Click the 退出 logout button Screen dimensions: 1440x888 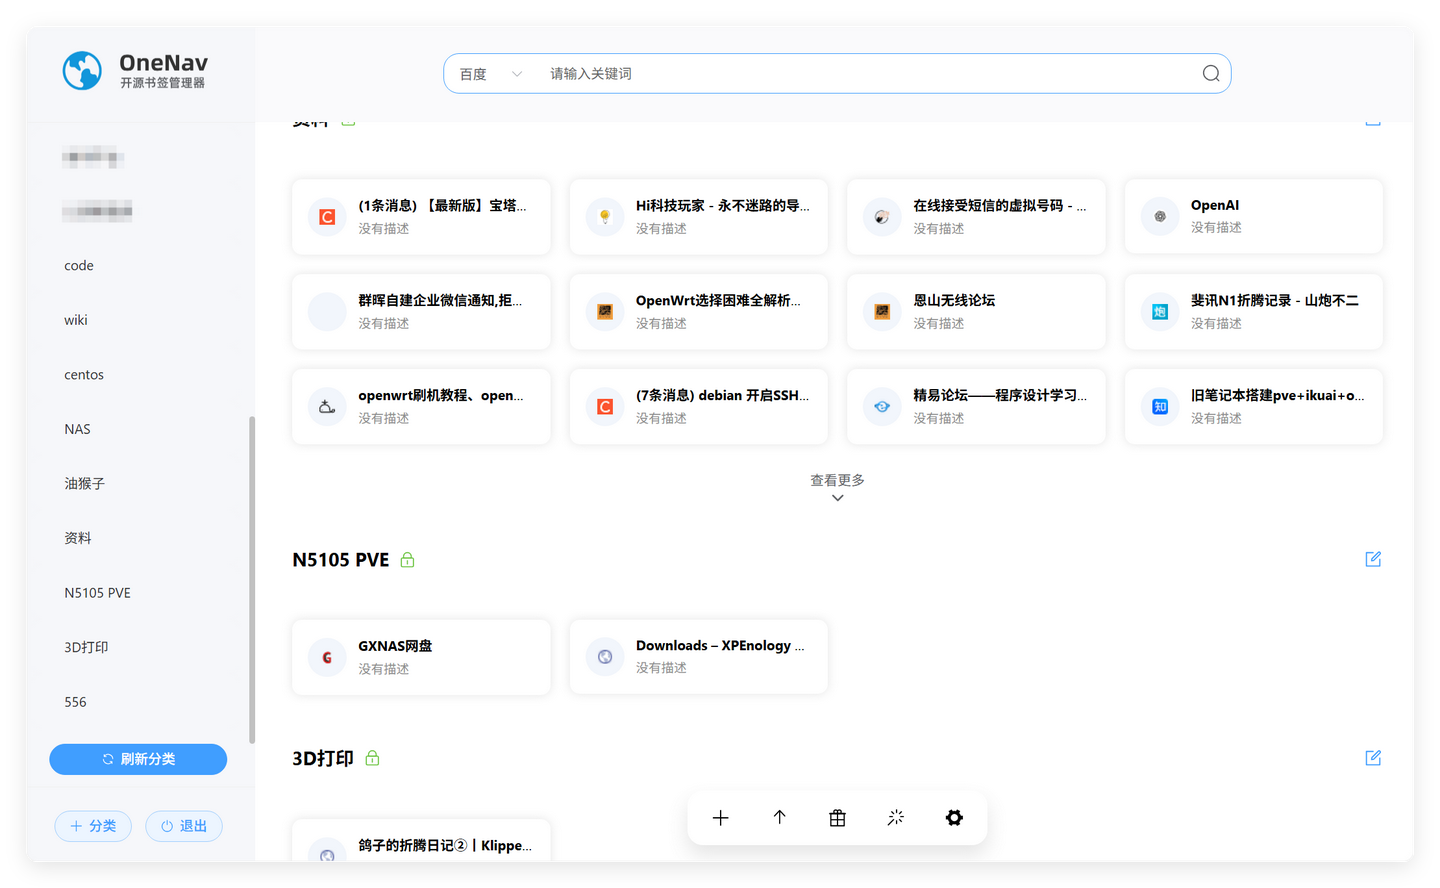[x=183, y=826]
